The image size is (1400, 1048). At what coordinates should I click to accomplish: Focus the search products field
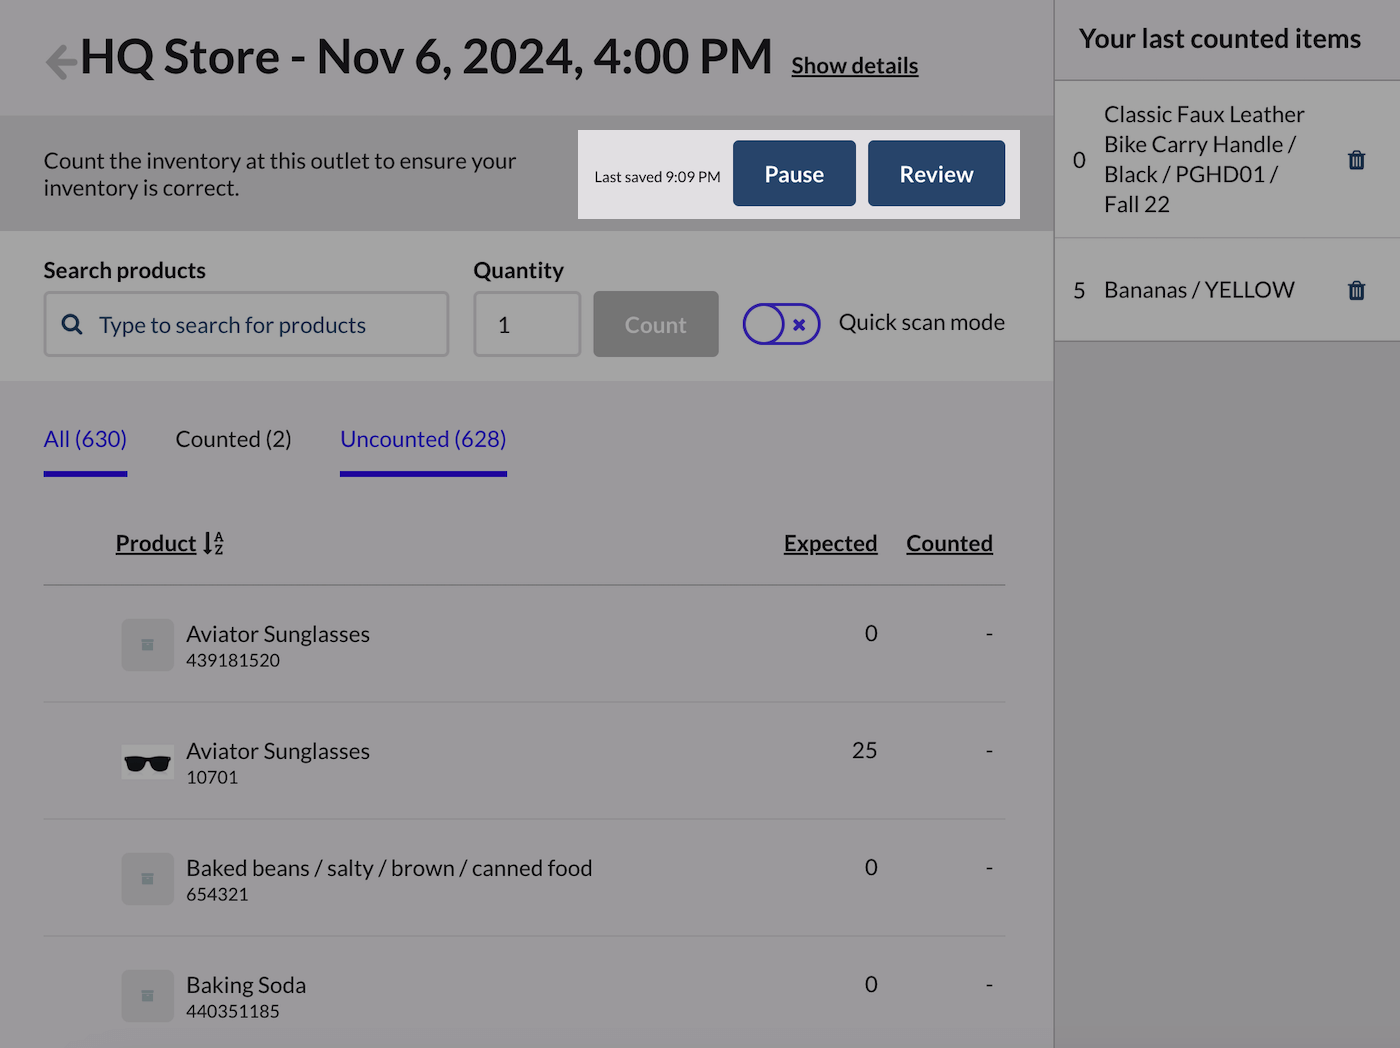(x=246, y=324)
